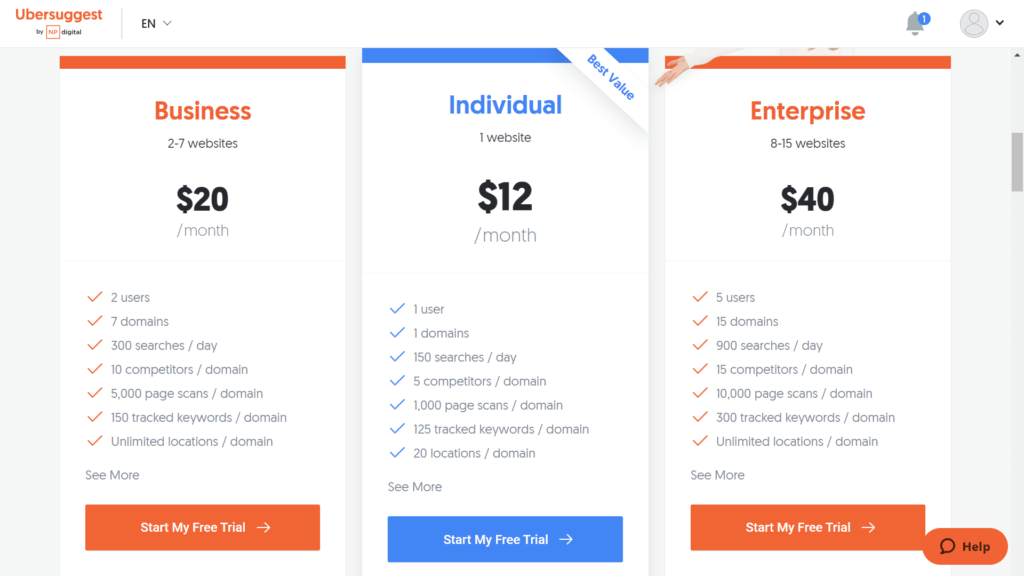Expand the account menu arrow next to avatar
The height and width of the screenshot is (576, 1024).
(x=1000, y=23)
